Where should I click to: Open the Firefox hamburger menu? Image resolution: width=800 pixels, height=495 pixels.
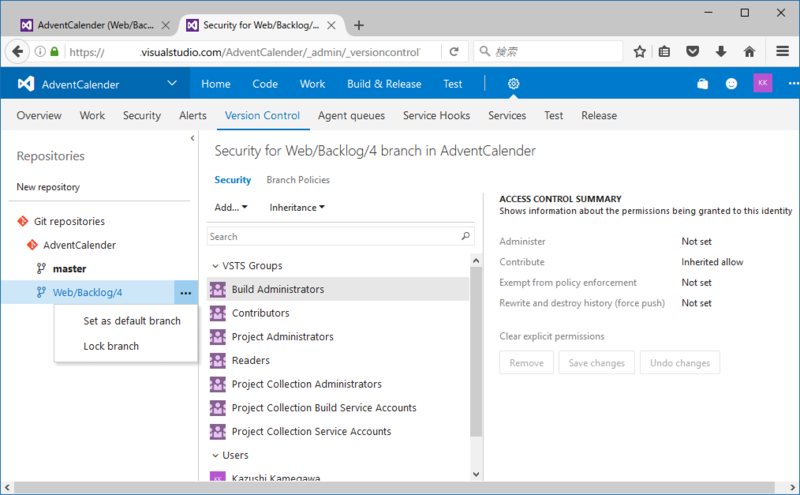tap(782, 52)
